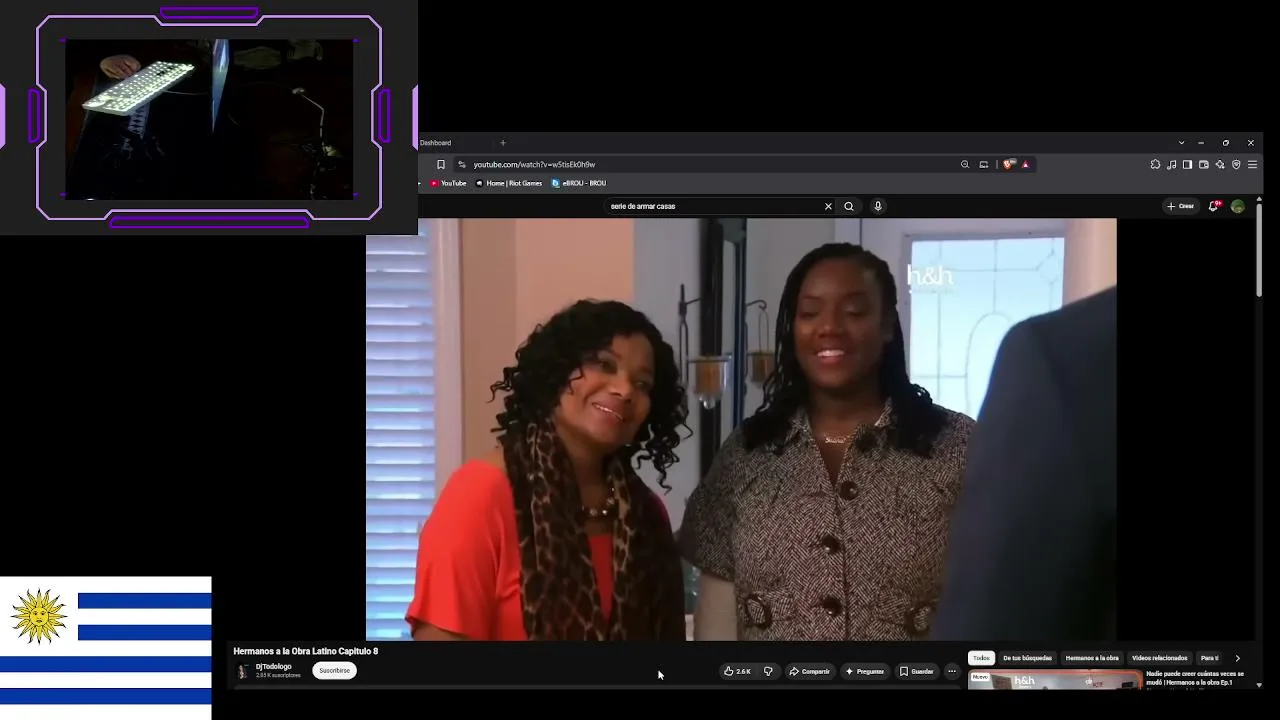The image size is (1280, 720).
Task: Click the Guardar save button
Action: [916, 671]
